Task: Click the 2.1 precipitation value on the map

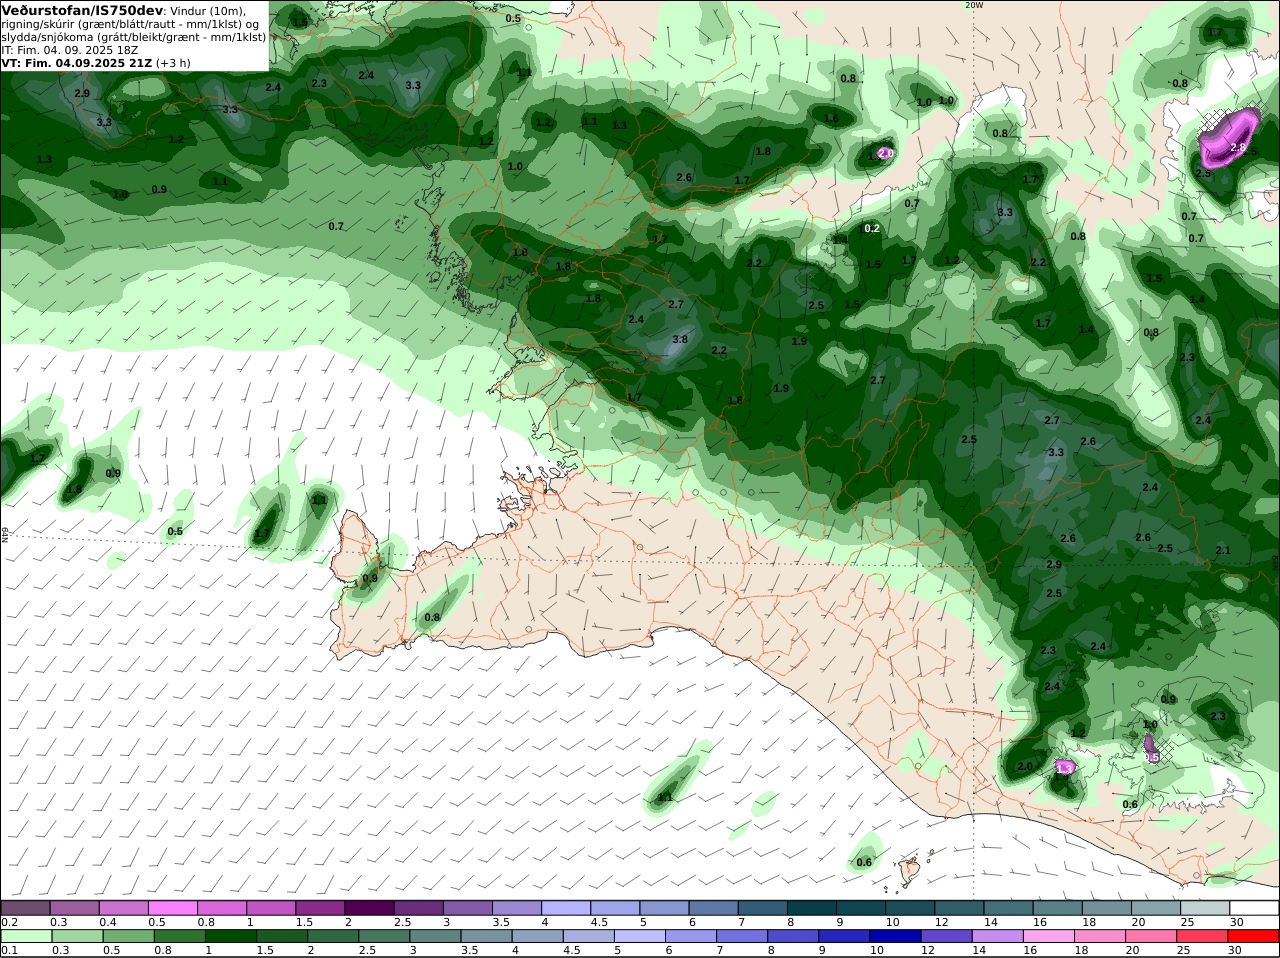Action: pos(1223,551)
